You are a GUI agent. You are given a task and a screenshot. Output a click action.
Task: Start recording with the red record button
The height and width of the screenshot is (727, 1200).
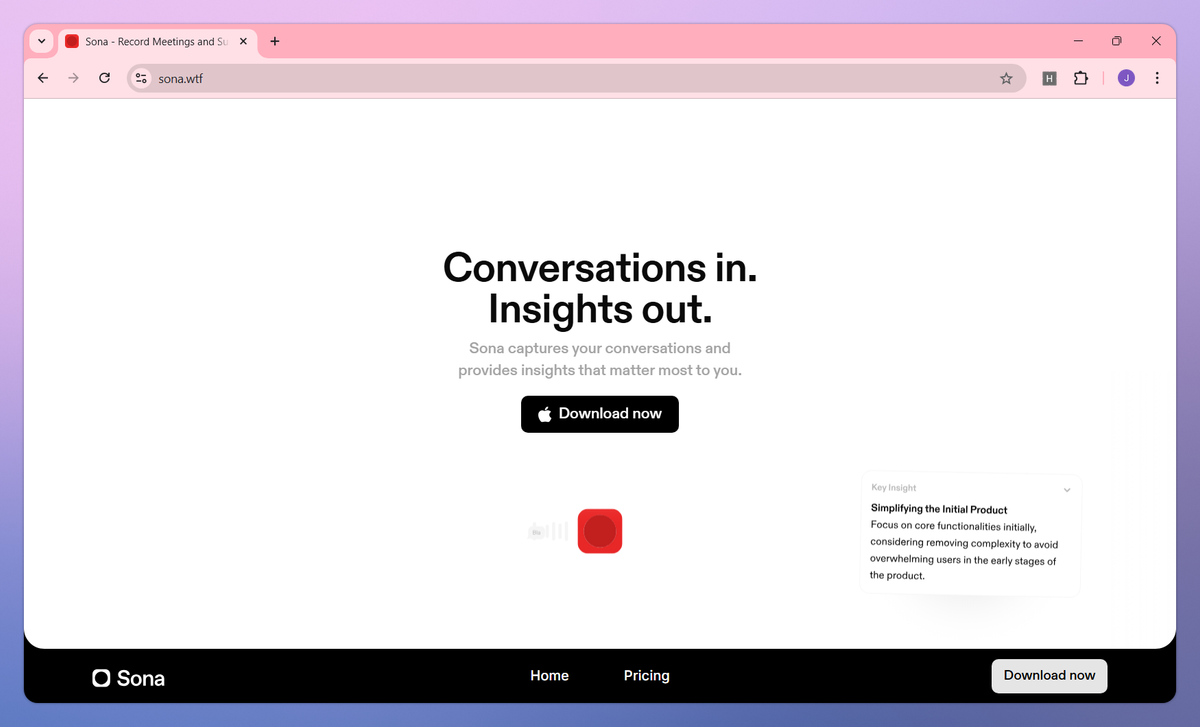[x=600, y=531]
